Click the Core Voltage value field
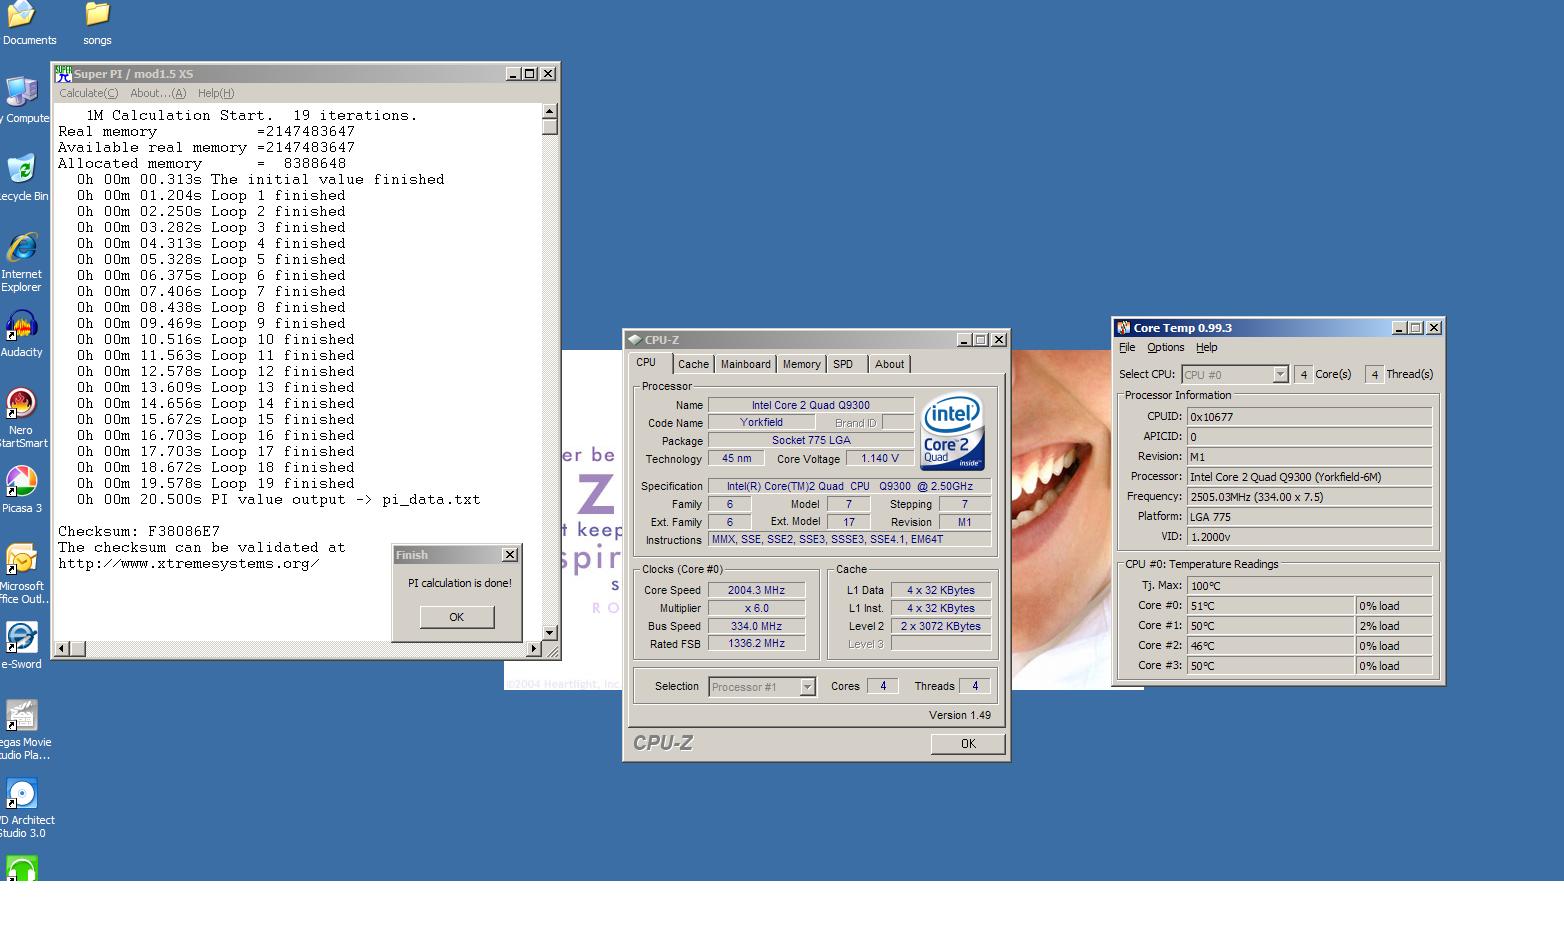This screenshot has height=938, width=1564. pos(880,459)
